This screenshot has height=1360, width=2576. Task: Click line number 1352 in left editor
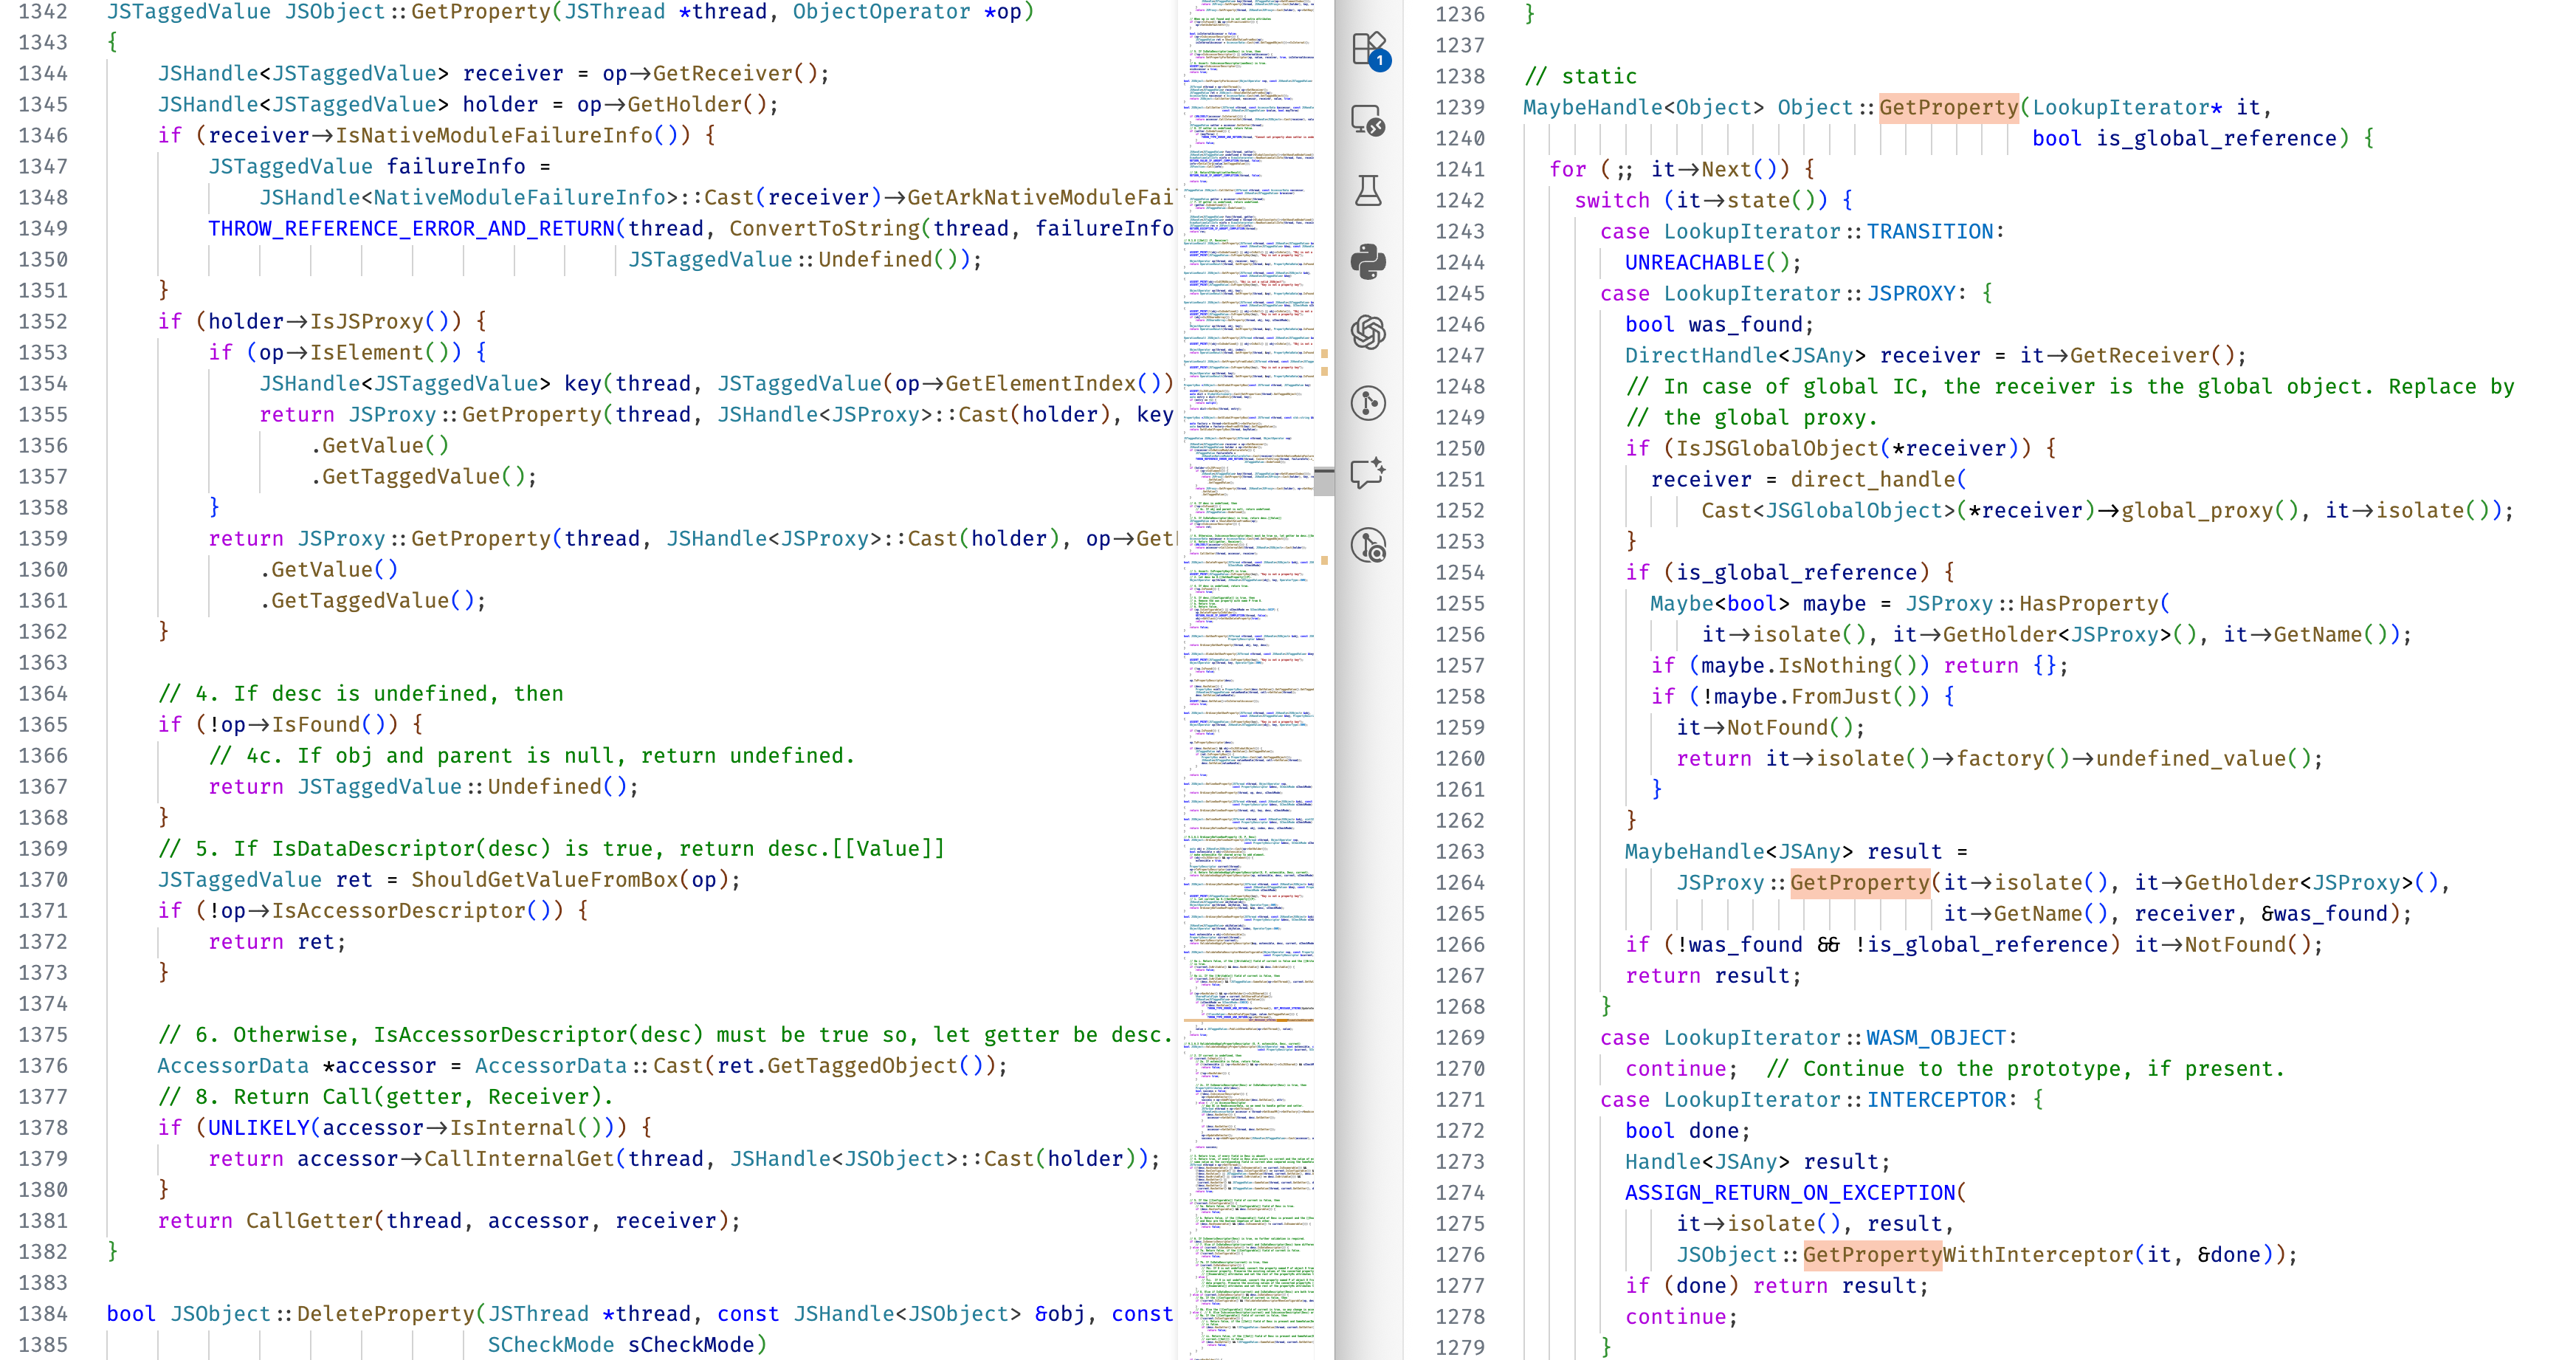click(43, 322)
